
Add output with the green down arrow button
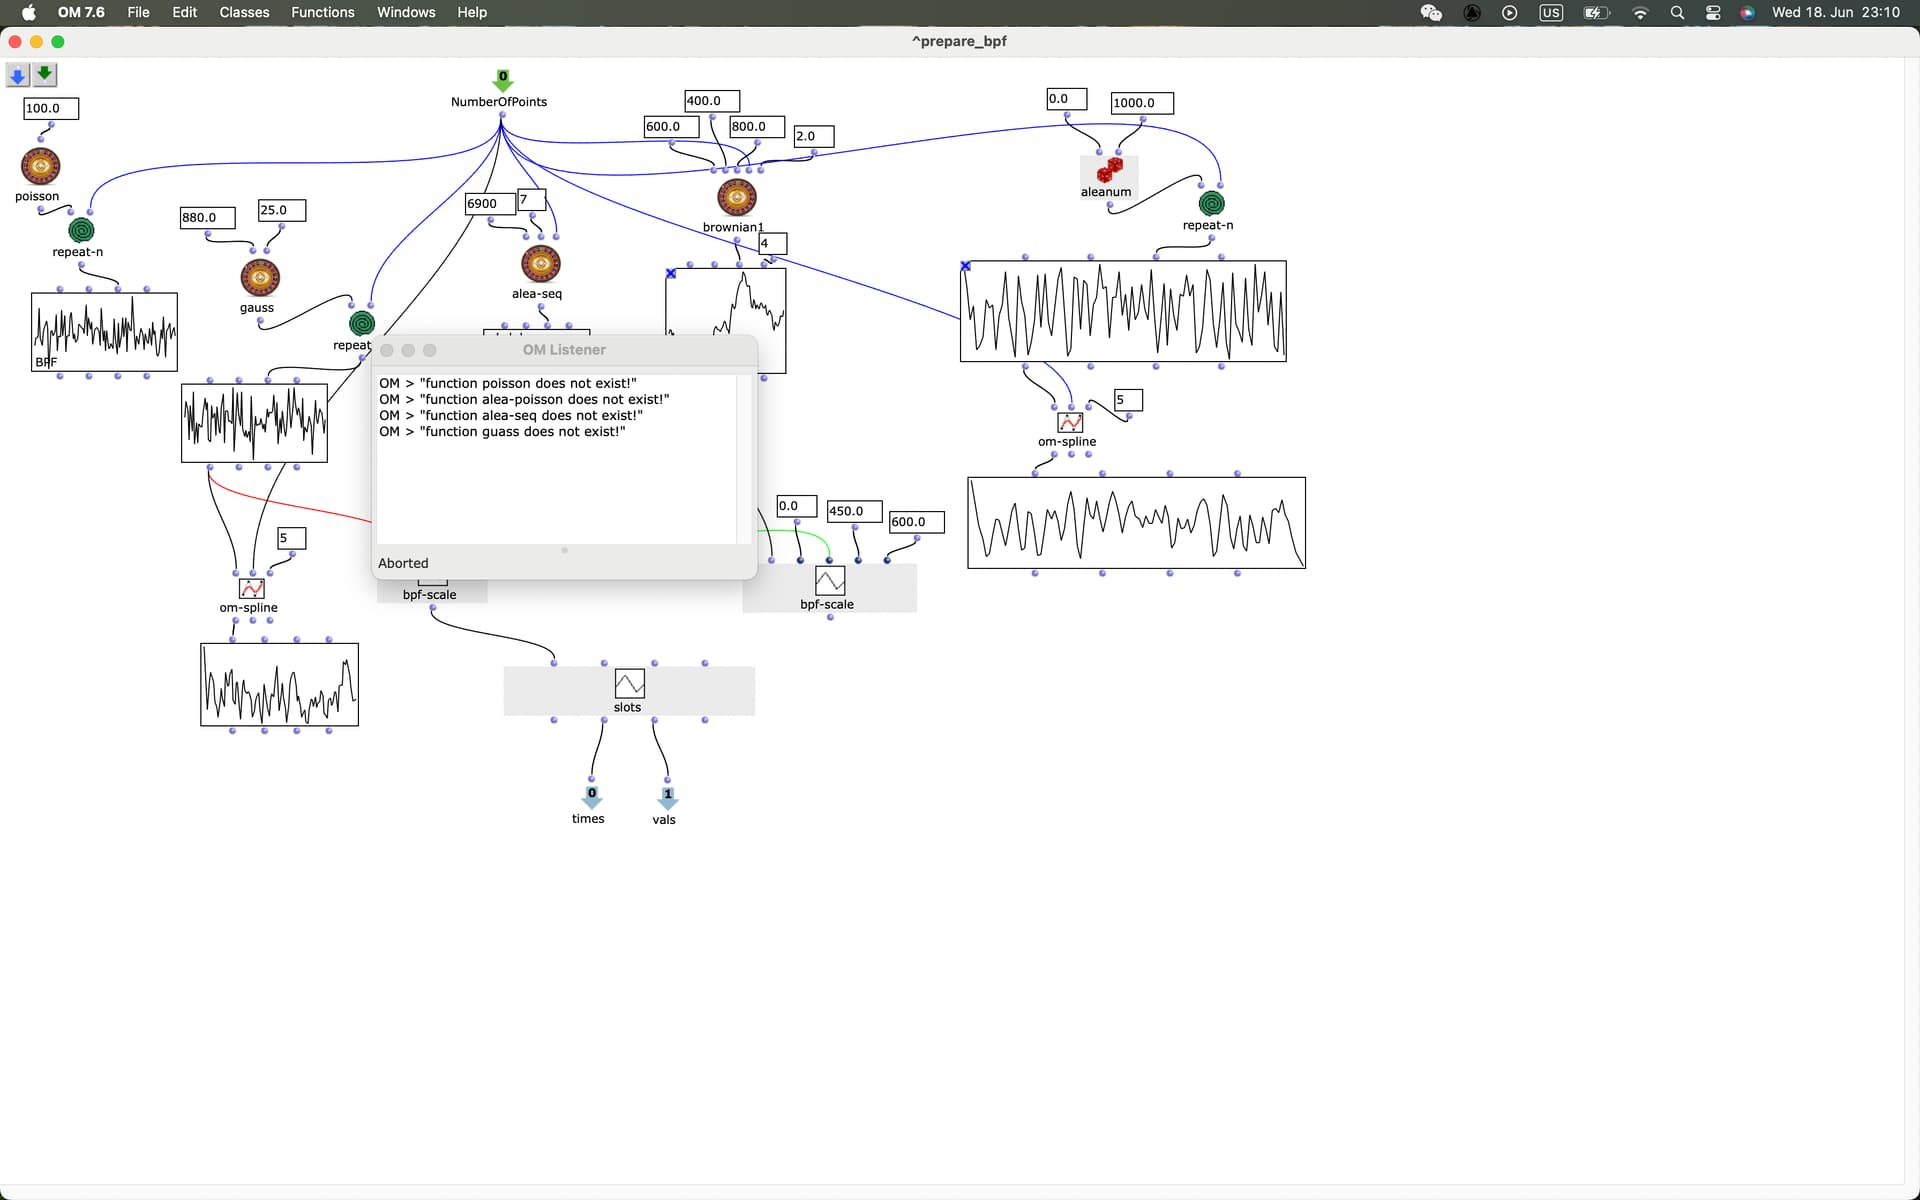45,75
